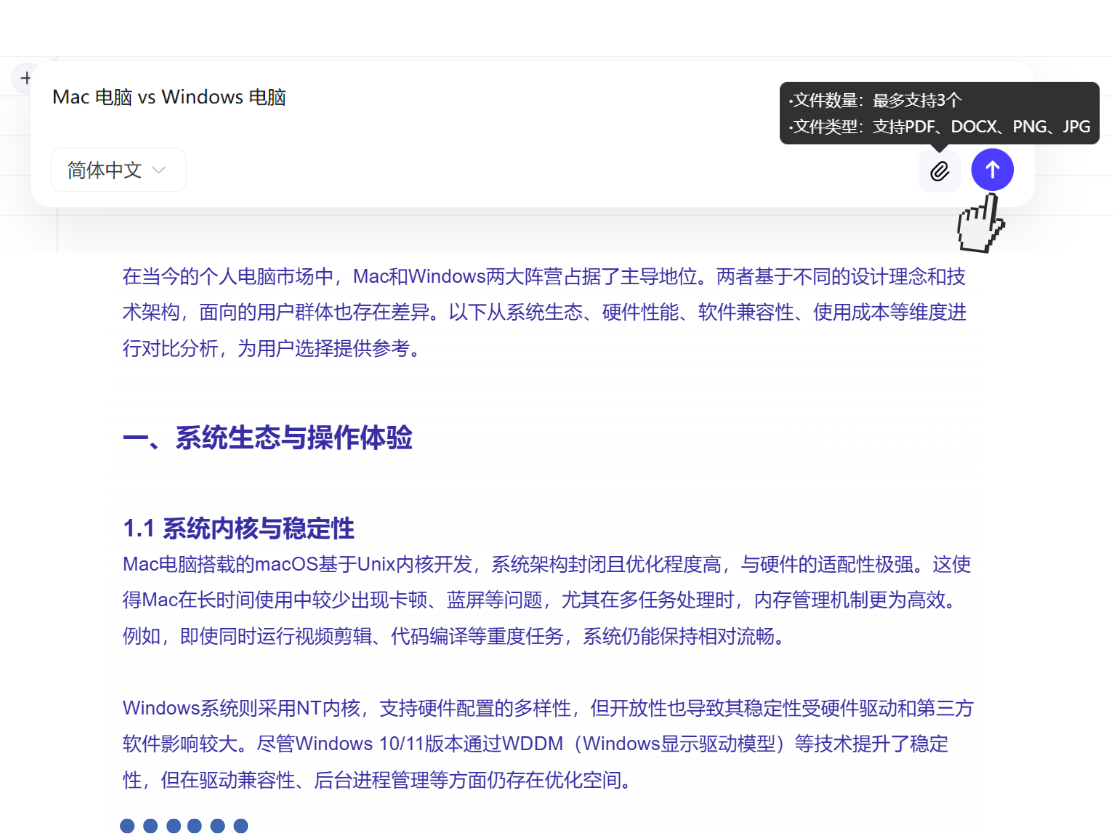
Task: Open the 简体中文 language dropdown
Action: click(x=118, y=170)
